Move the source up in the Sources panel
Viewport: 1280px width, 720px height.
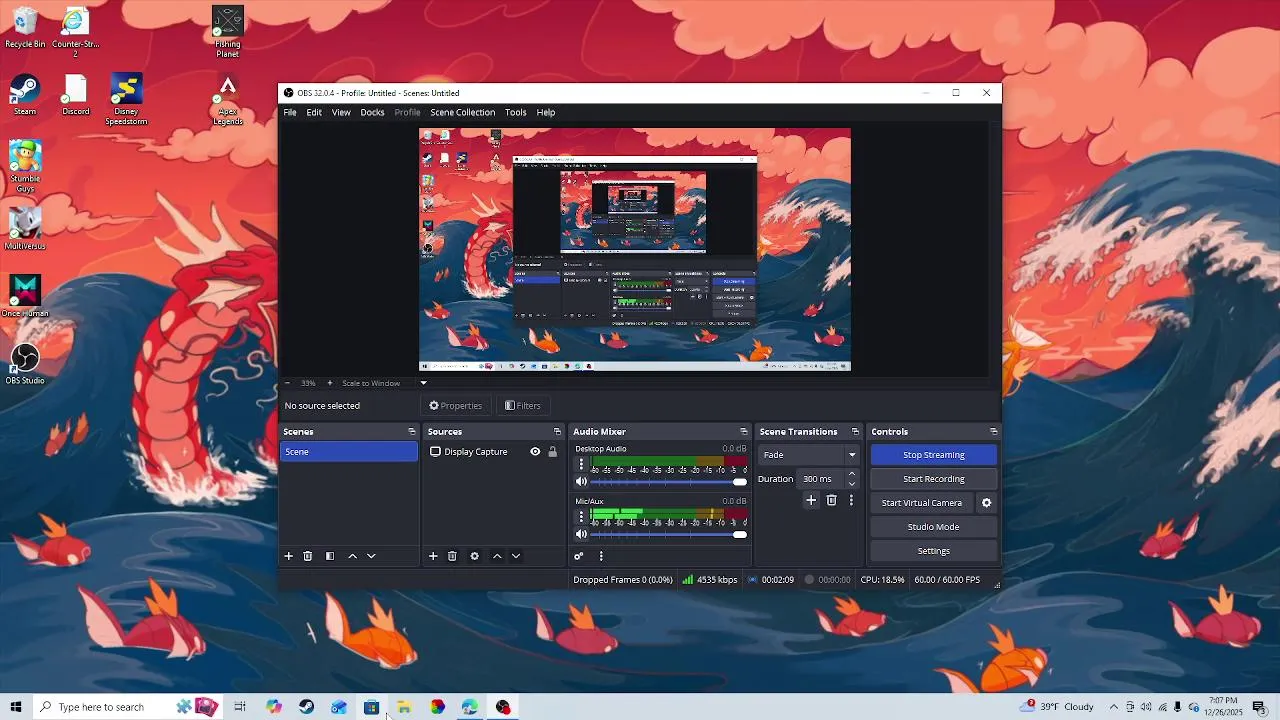coord(497,556)
